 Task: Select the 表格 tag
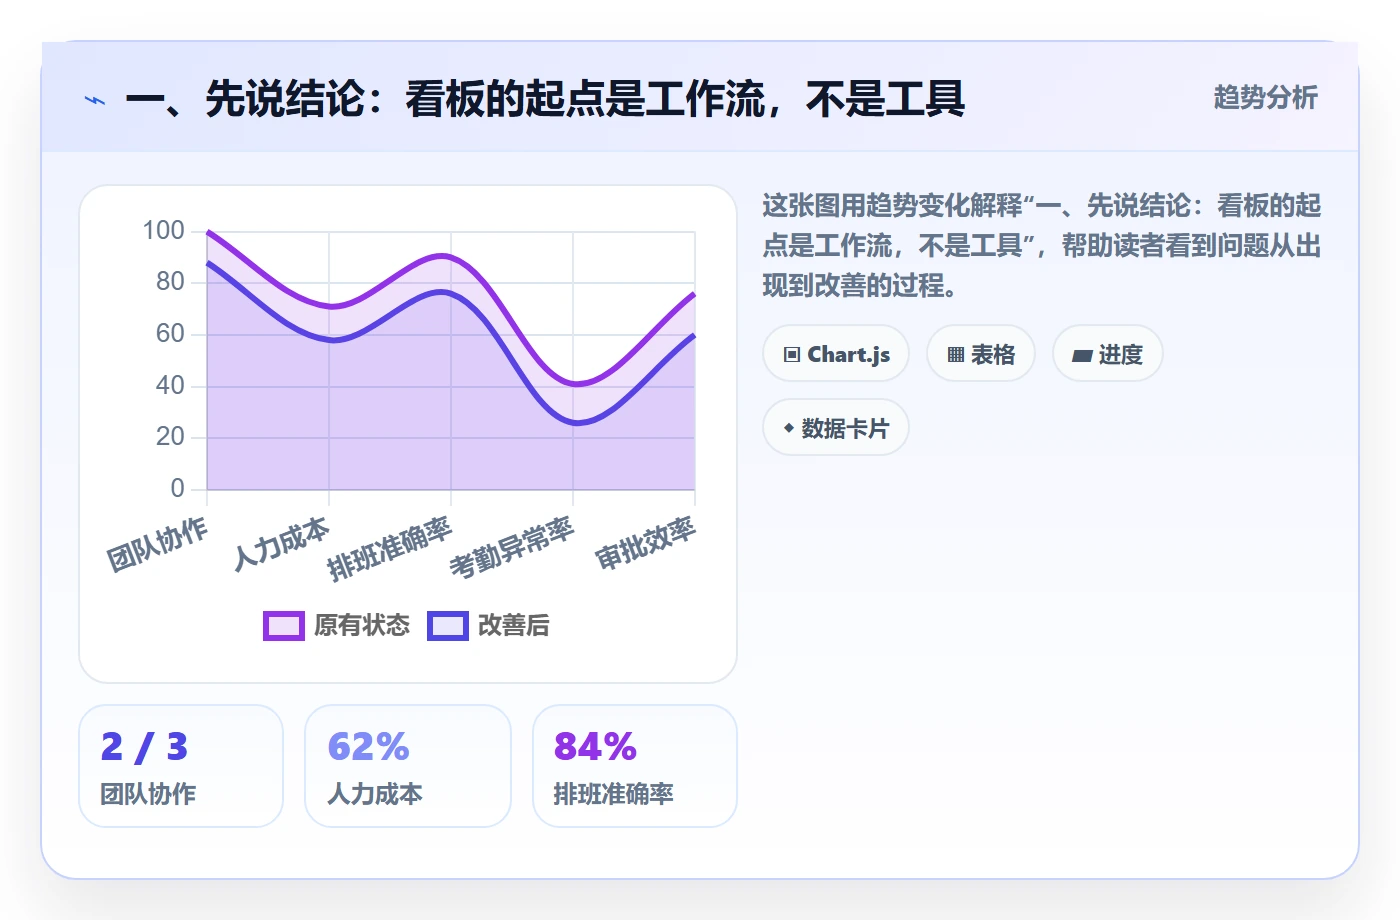[x=981, y=354]
